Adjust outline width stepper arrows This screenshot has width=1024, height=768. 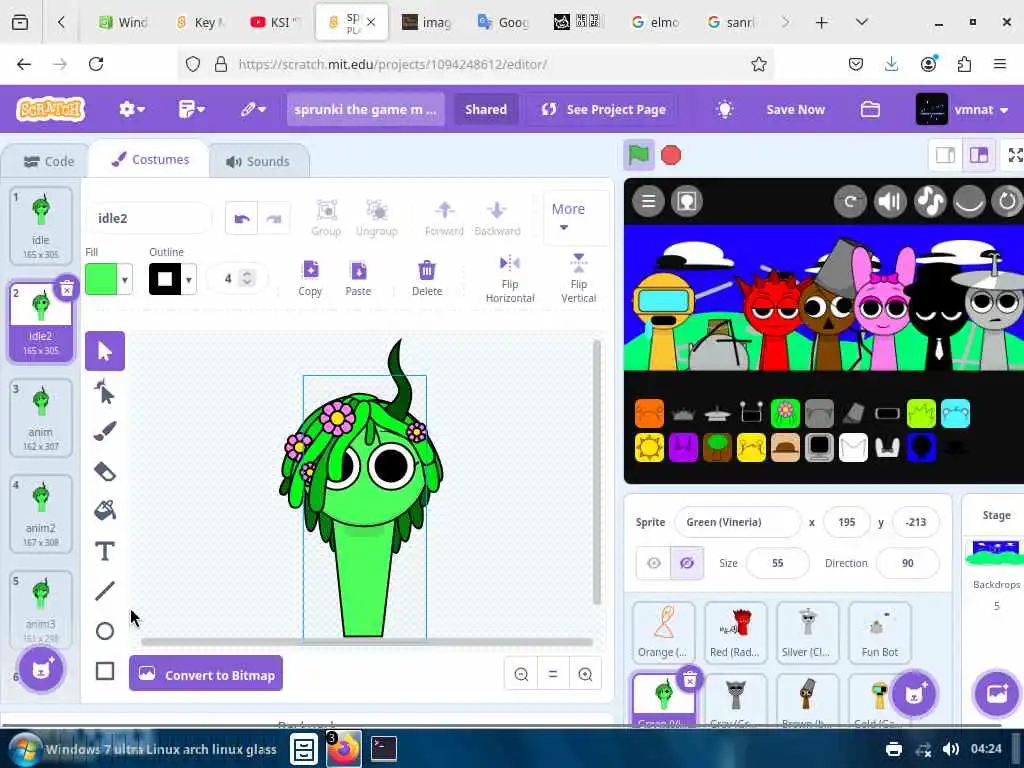(x=247, y=279)
